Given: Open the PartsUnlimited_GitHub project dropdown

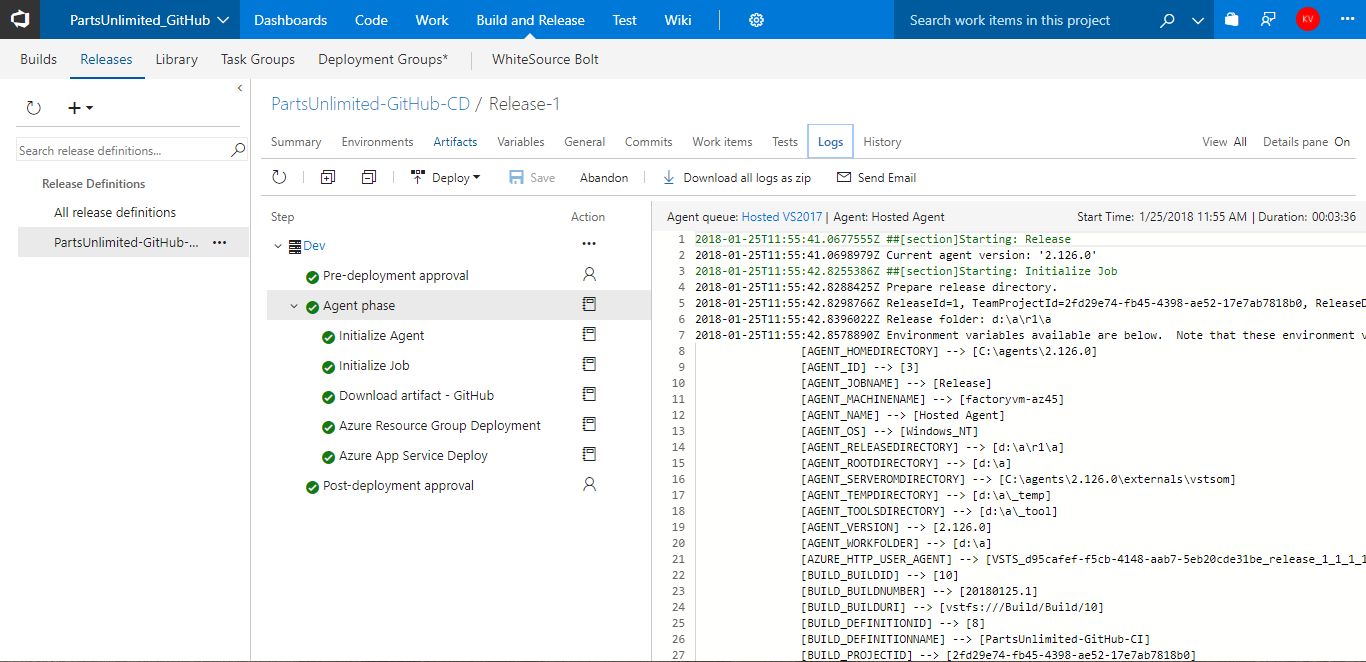Looking at the screenshot, I should pyautogui.click(x=149, y=20).
